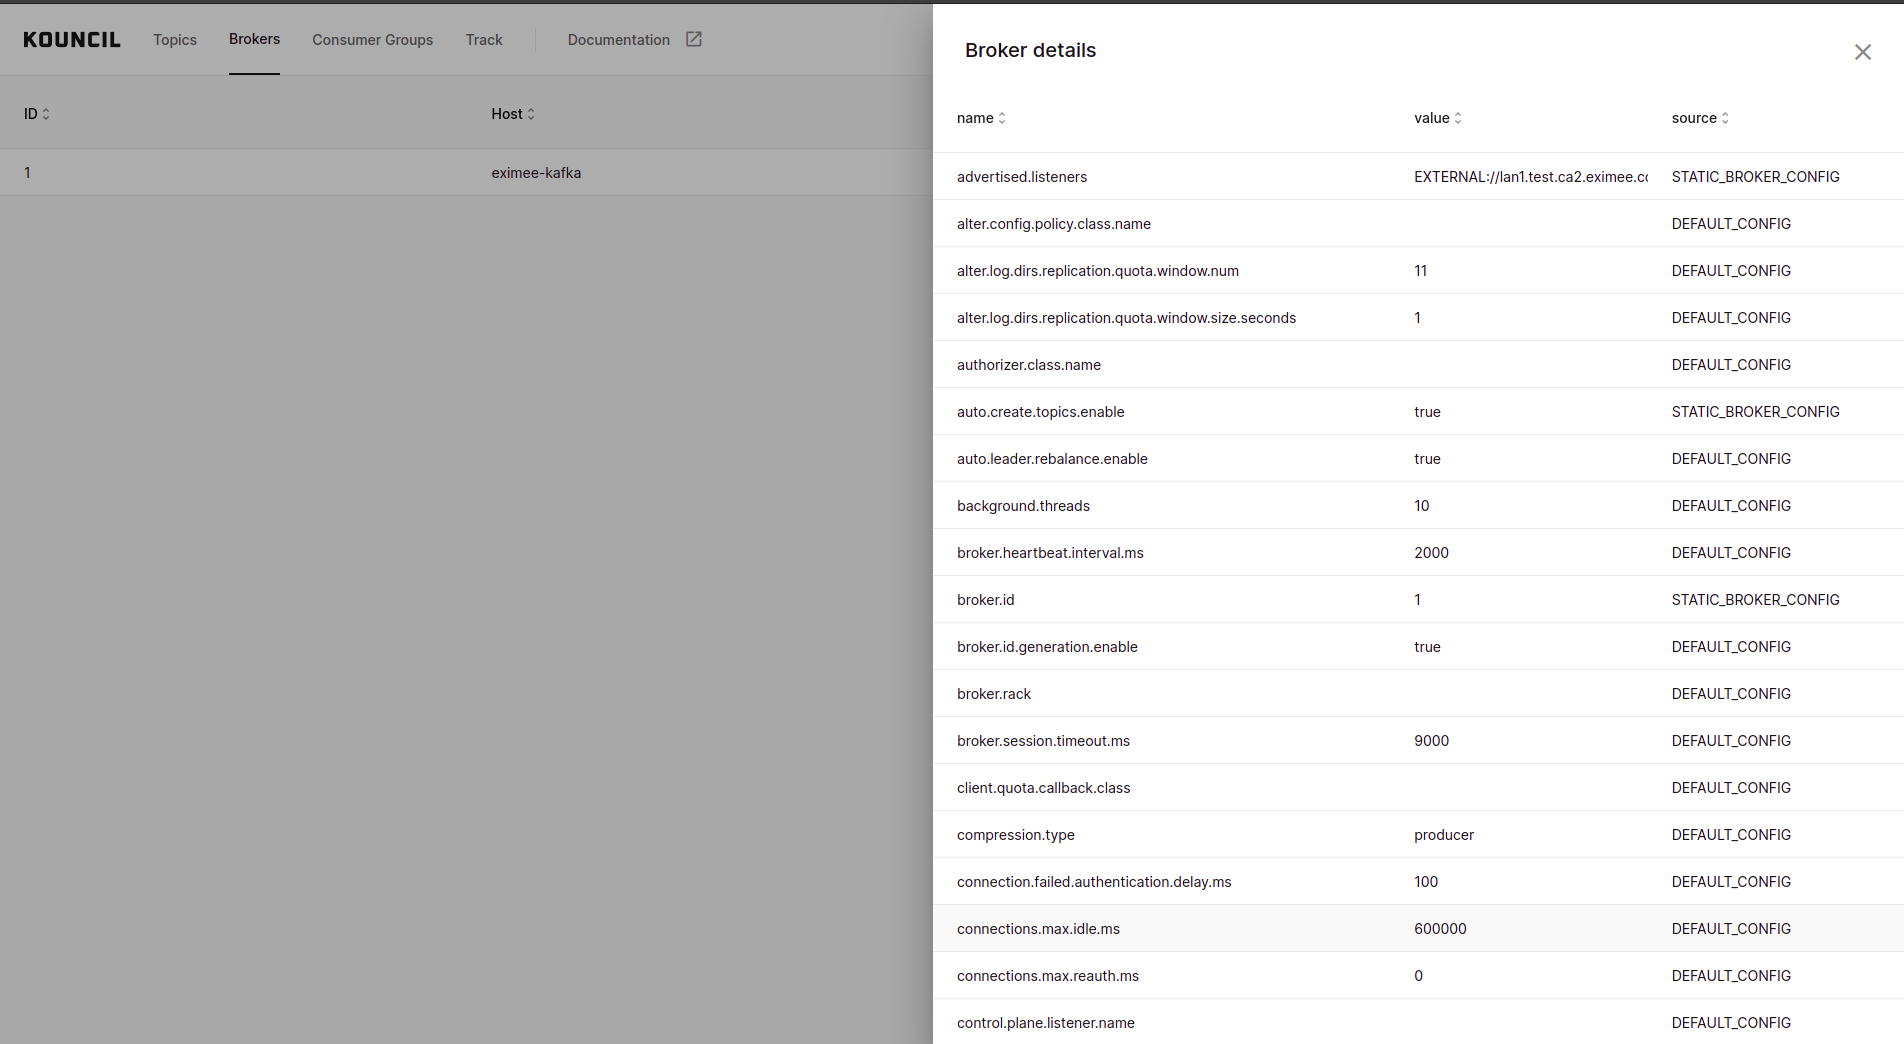The width and height of the screenshot is (1904, 1044).
Task: Switch to Consumer Groups tab
Action: coord(372,40)
